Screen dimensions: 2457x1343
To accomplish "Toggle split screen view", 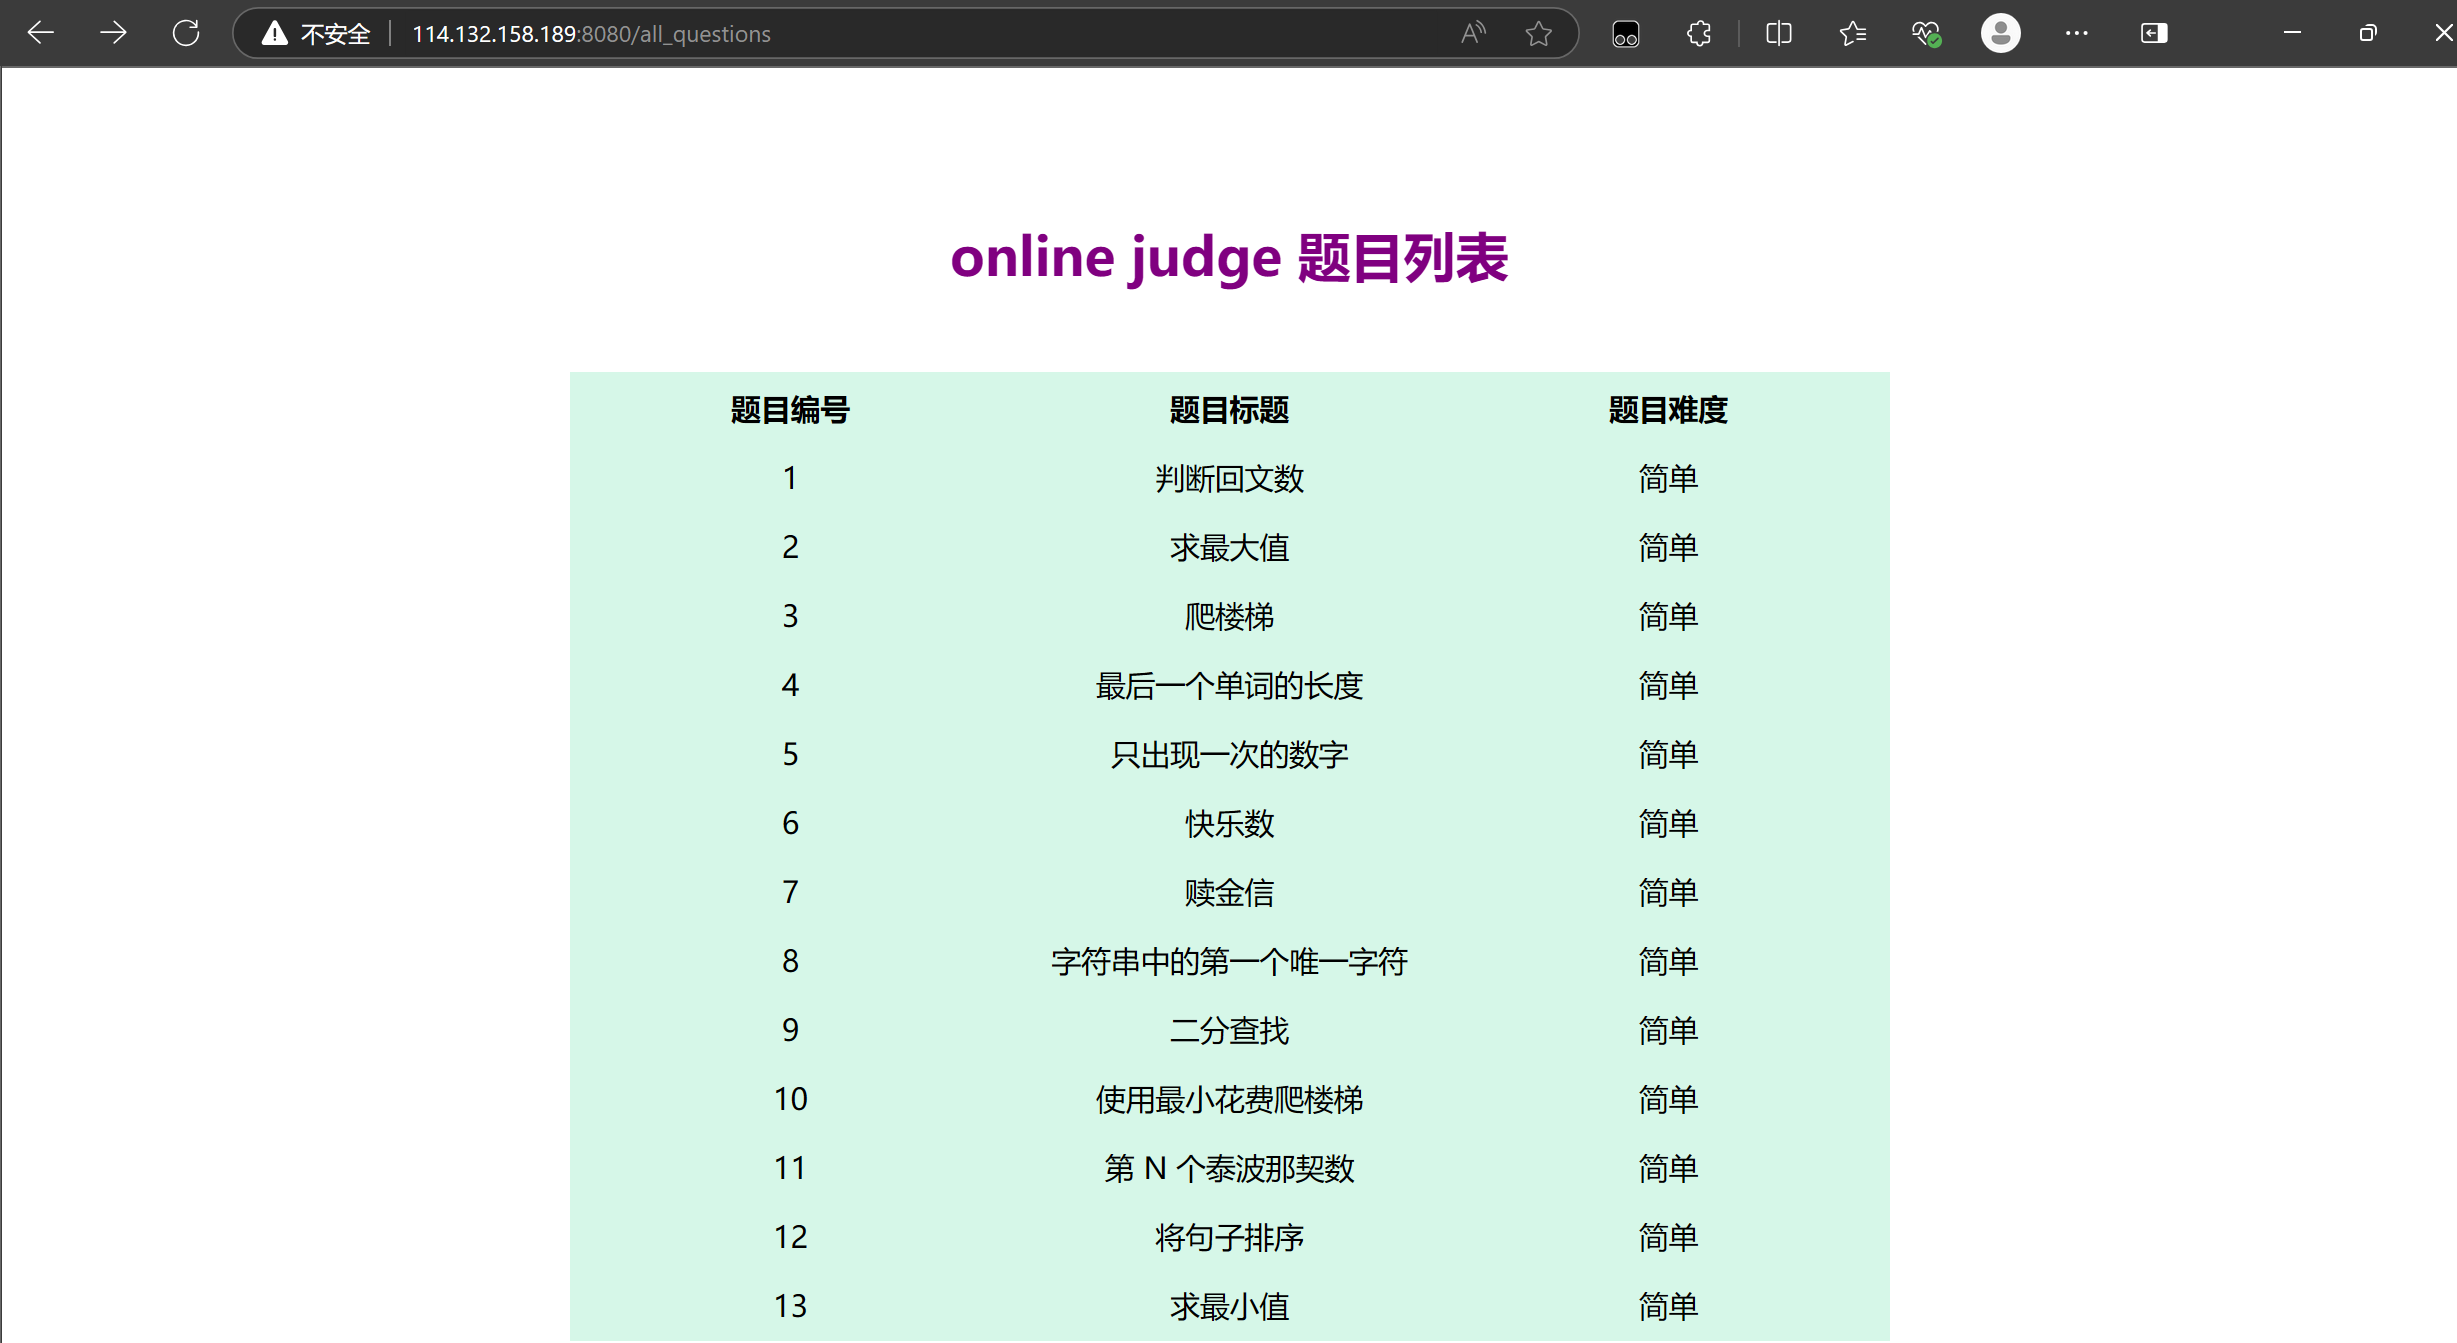I will [1779, 33].
